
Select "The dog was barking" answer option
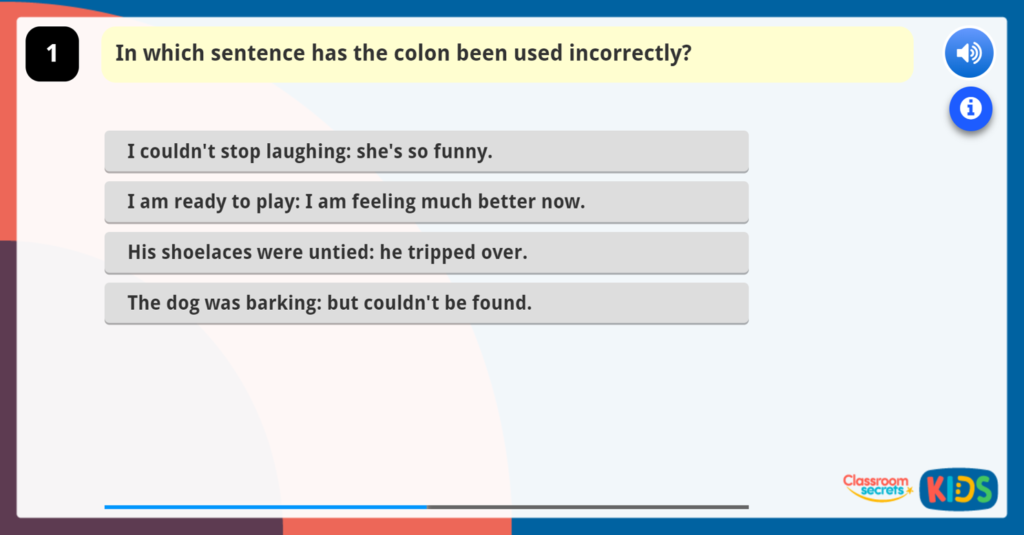tap(426, 303)
